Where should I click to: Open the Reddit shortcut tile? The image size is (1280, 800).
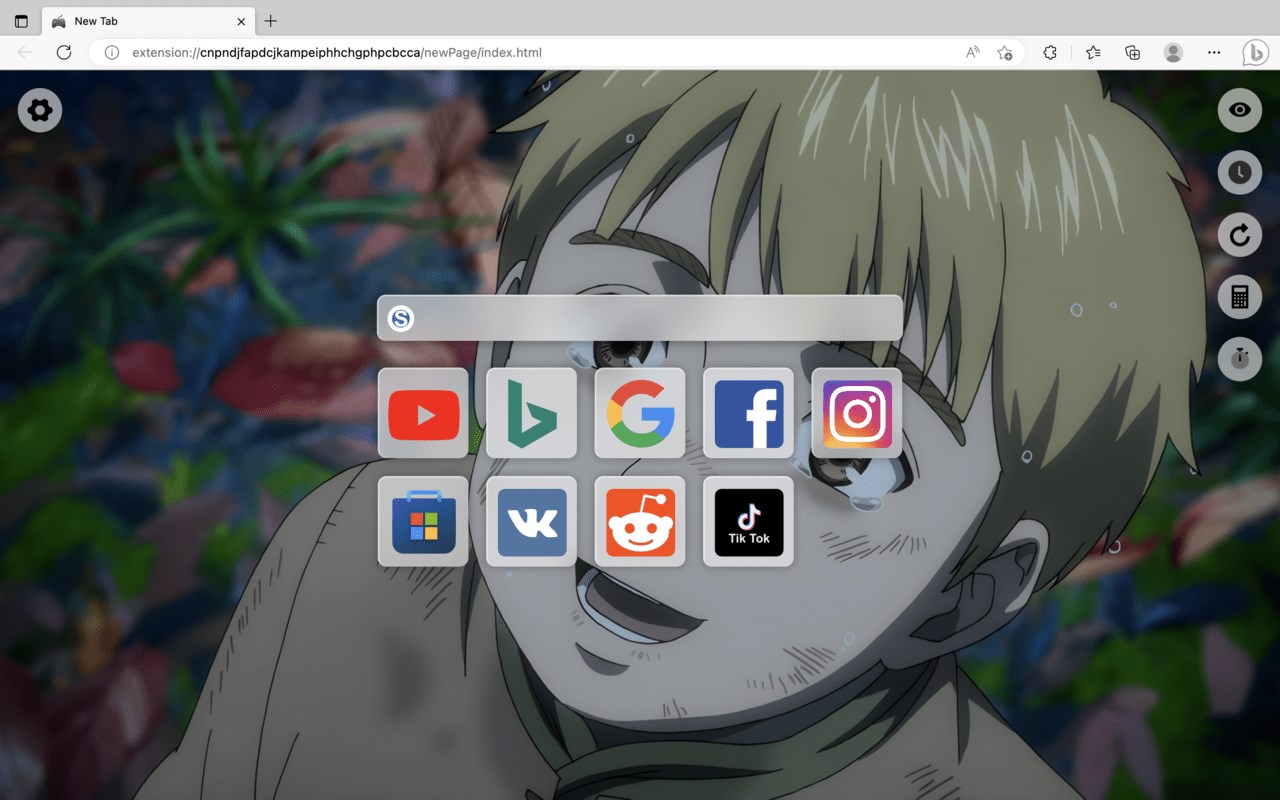point(640,521)
